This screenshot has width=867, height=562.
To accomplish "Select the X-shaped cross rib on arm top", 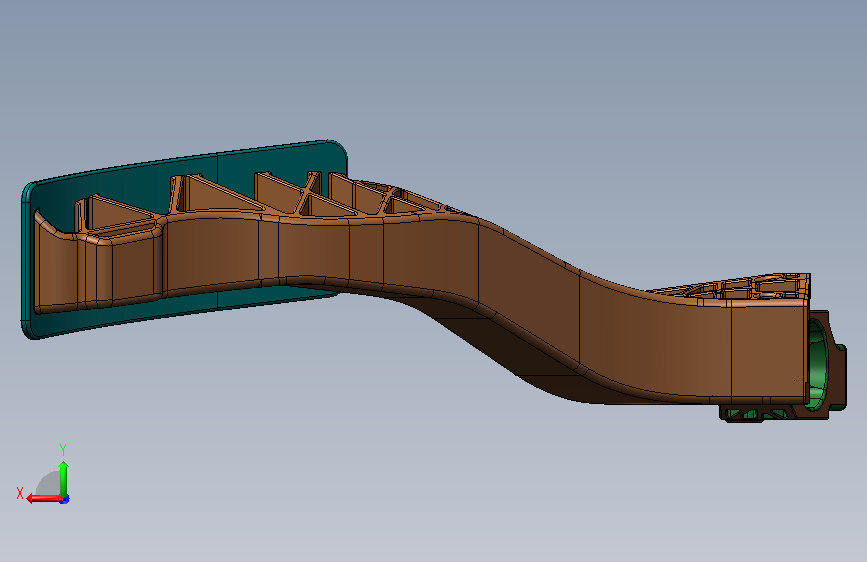I will click(x=309, y=194).
